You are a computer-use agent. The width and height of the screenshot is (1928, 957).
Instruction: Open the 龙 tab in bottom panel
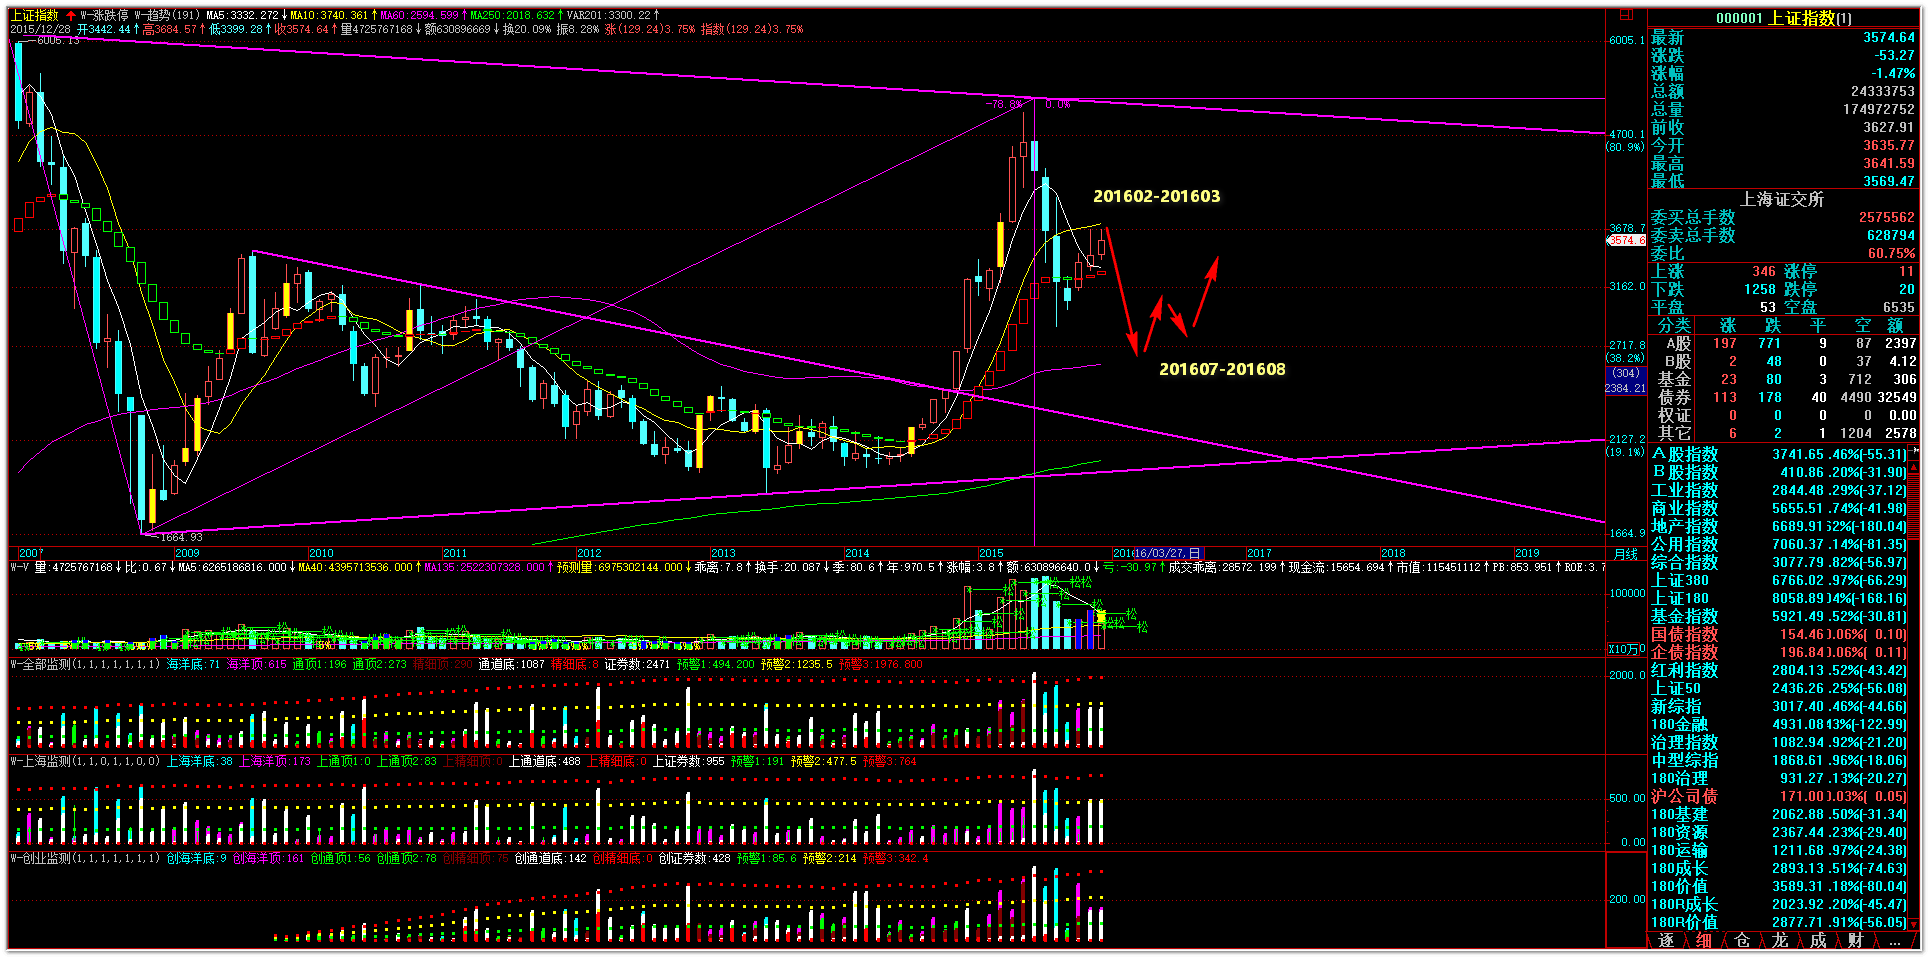tap(1780, 941)
